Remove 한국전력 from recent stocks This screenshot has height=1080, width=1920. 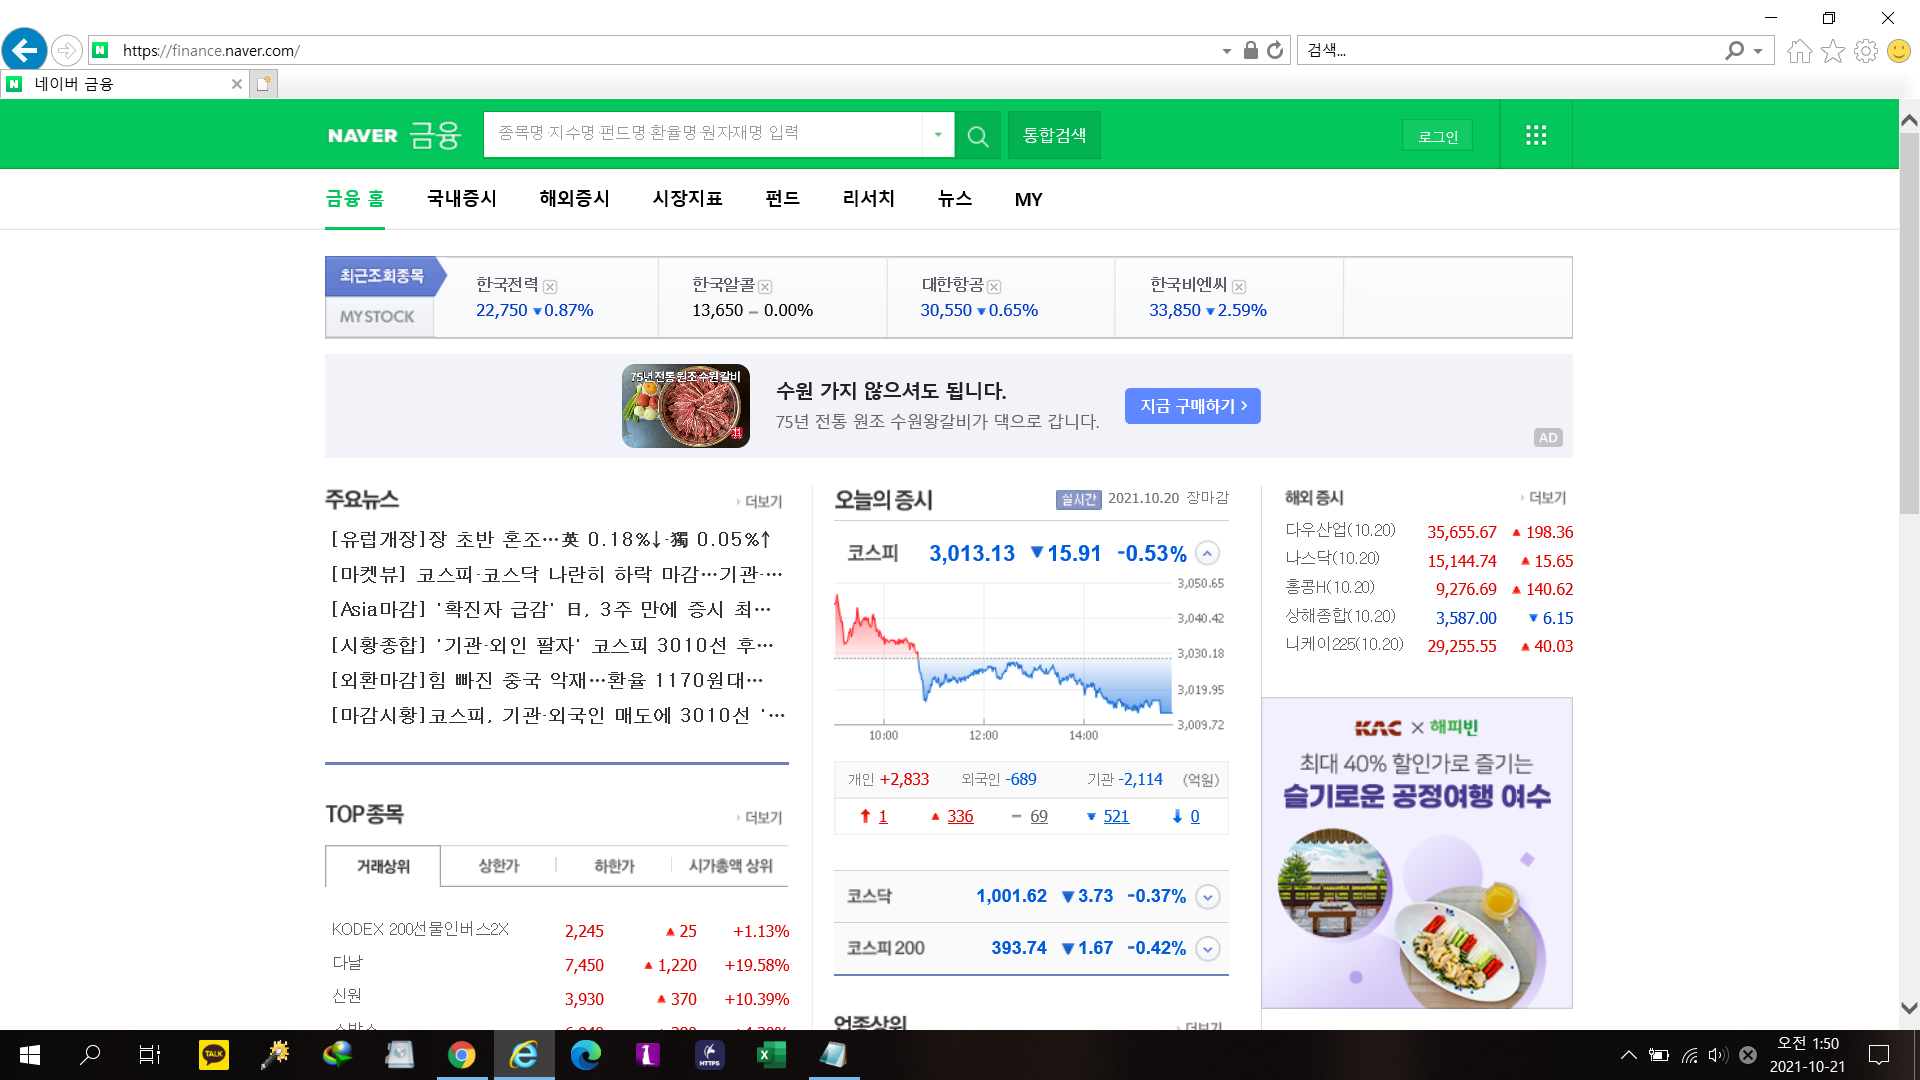click(x=549, y=287)
